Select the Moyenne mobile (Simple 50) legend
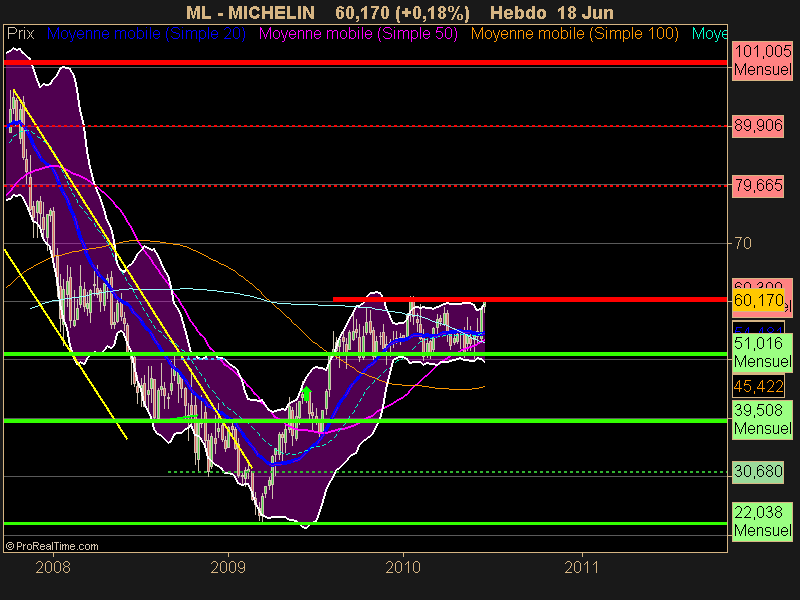This screenshot has height=600, width=800. coord(358,34)
